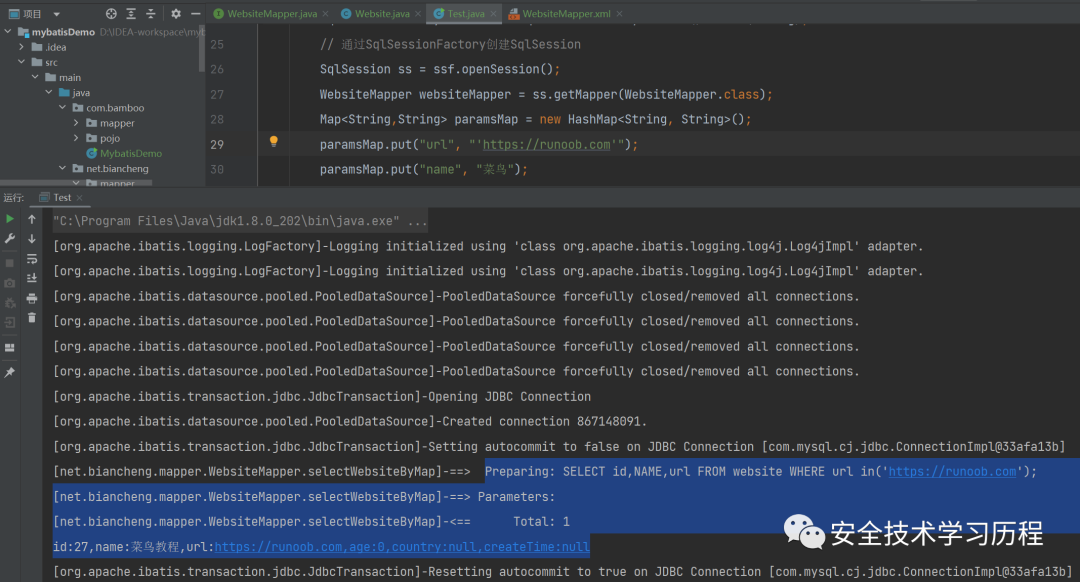Click the up arrow in console toolbar
Viewport: 1080px width, 582px height.
(32, 218)
